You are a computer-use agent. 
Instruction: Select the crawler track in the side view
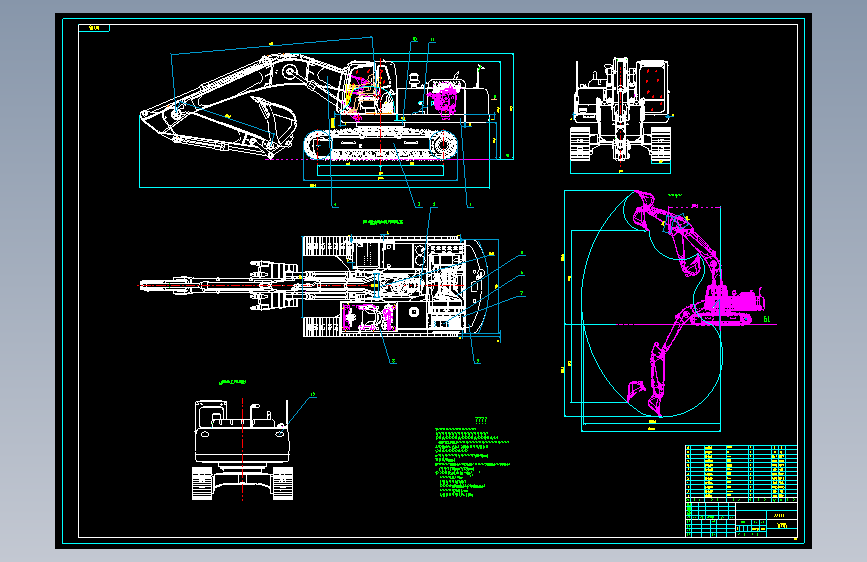pyautogui.click(x=381, y=145)
